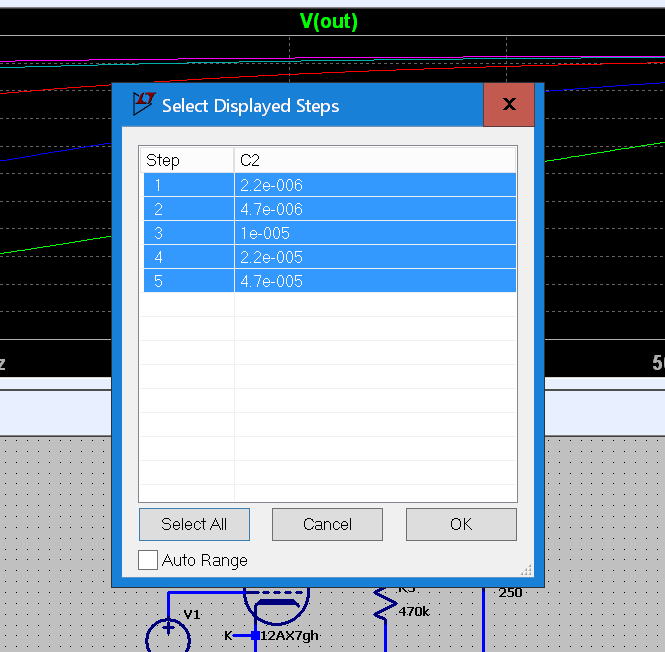
Task: Enable the Auto Range checkbox
Action: coord(148,560)
